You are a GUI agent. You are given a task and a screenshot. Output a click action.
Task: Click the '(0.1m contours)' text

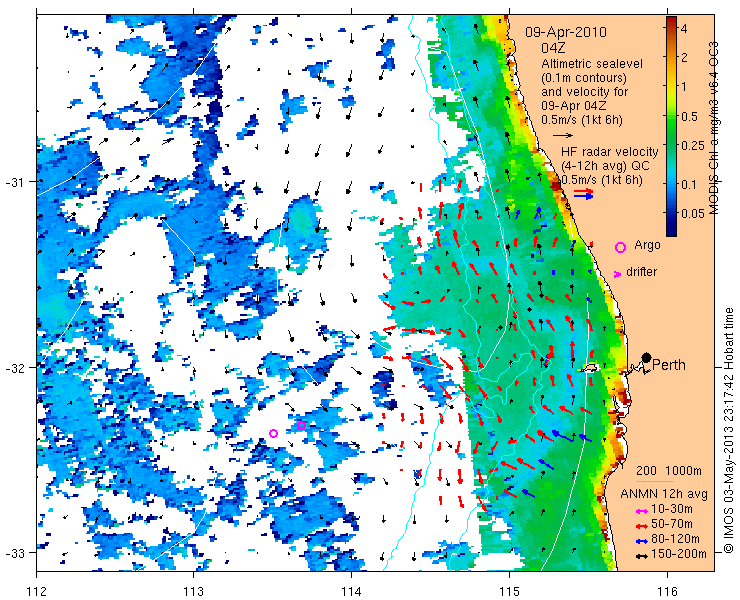[584, 78]
